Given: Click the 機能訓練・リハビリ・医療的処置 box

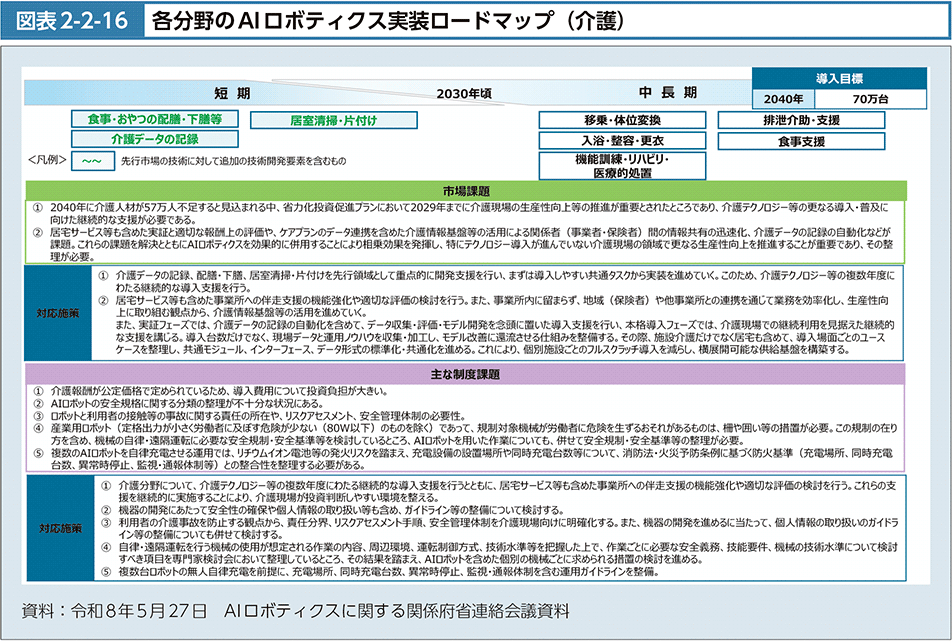Looking at the screenshot, I should tap(622, 166).
